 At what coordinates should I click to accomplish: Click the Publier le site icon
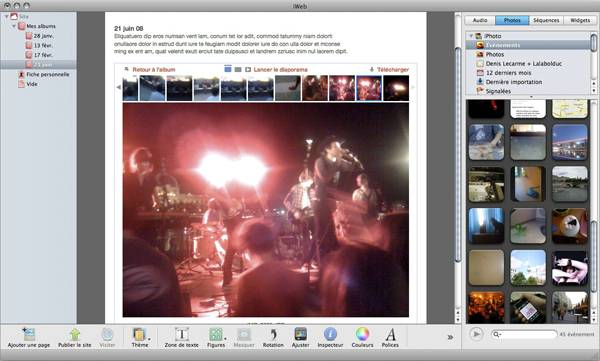click(x=75, y=335)
